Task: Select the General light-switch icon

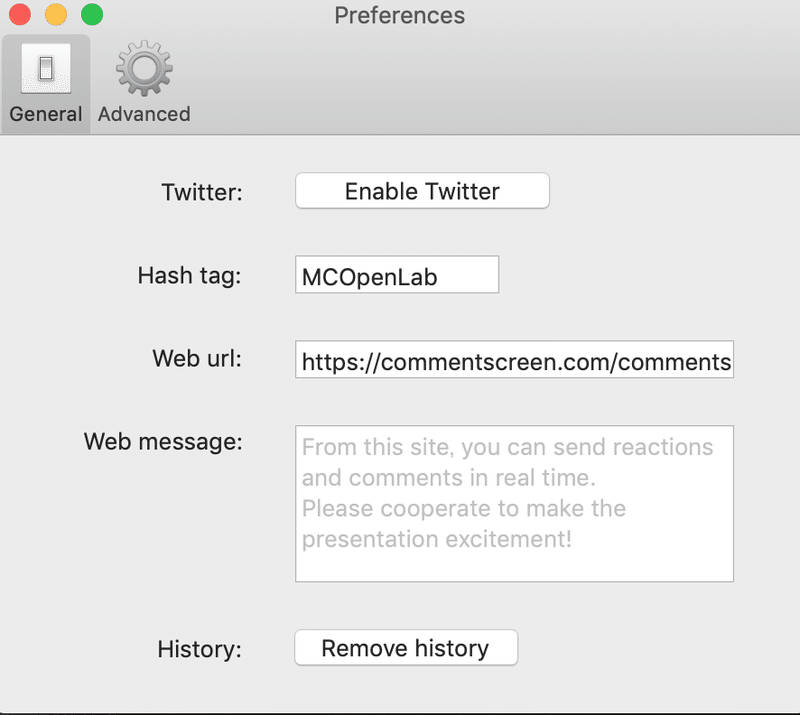Action: click(46, 68)
